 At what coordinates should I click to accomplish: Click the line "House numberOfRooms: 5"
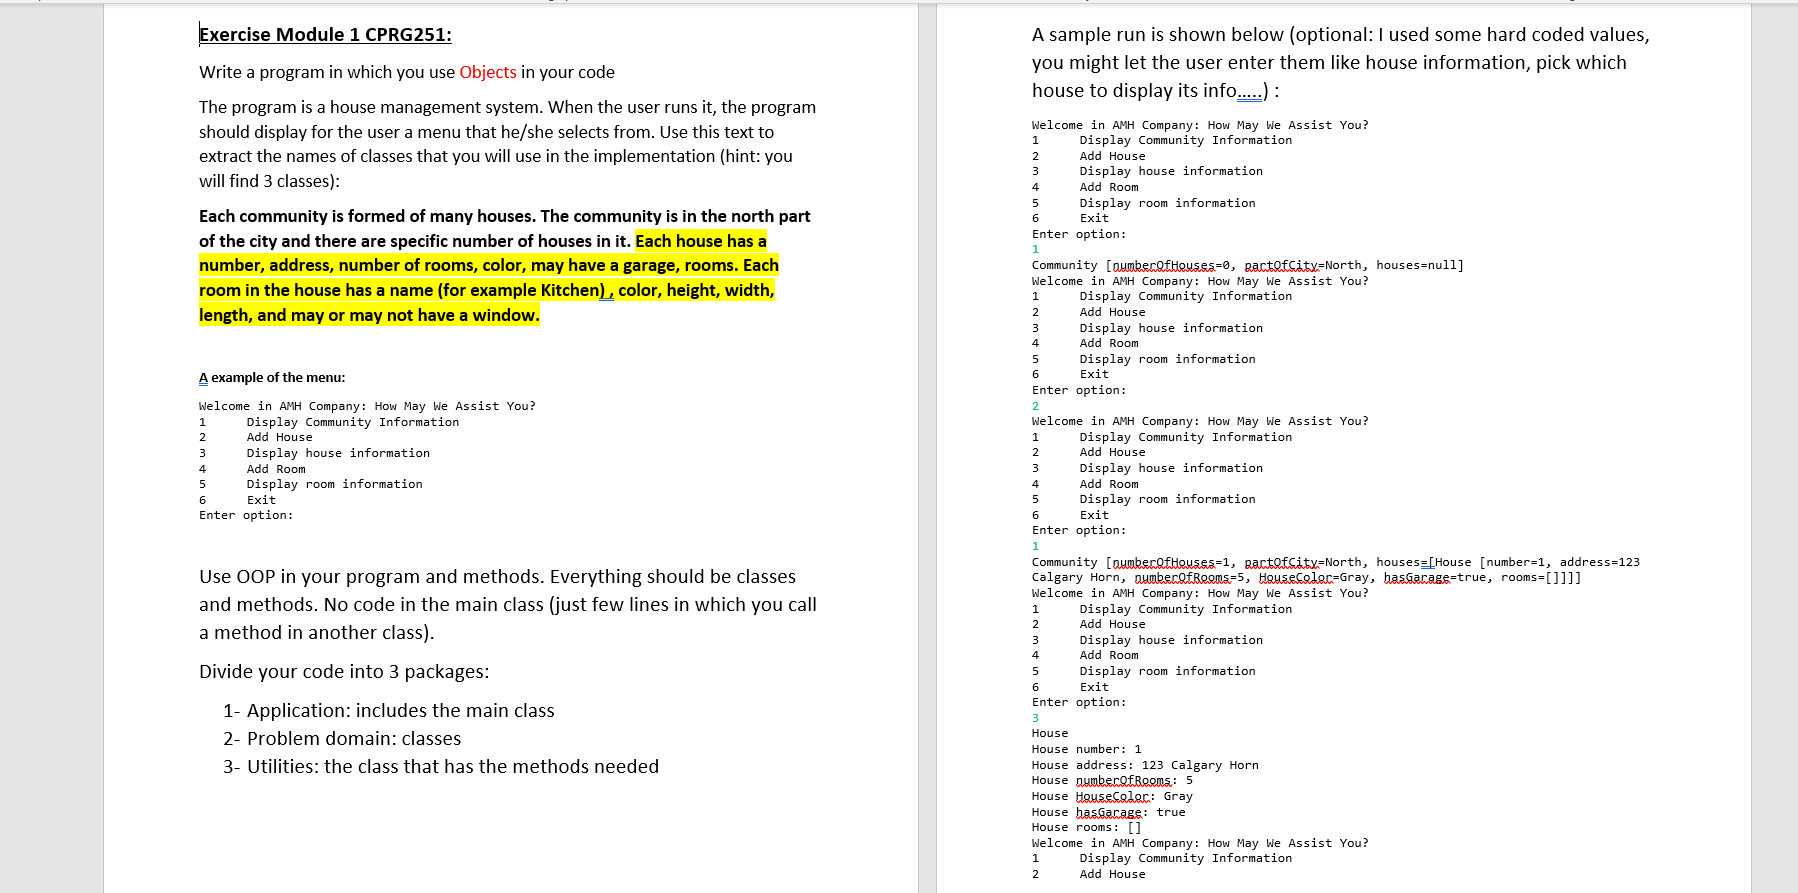click(x=1112, y=780)
